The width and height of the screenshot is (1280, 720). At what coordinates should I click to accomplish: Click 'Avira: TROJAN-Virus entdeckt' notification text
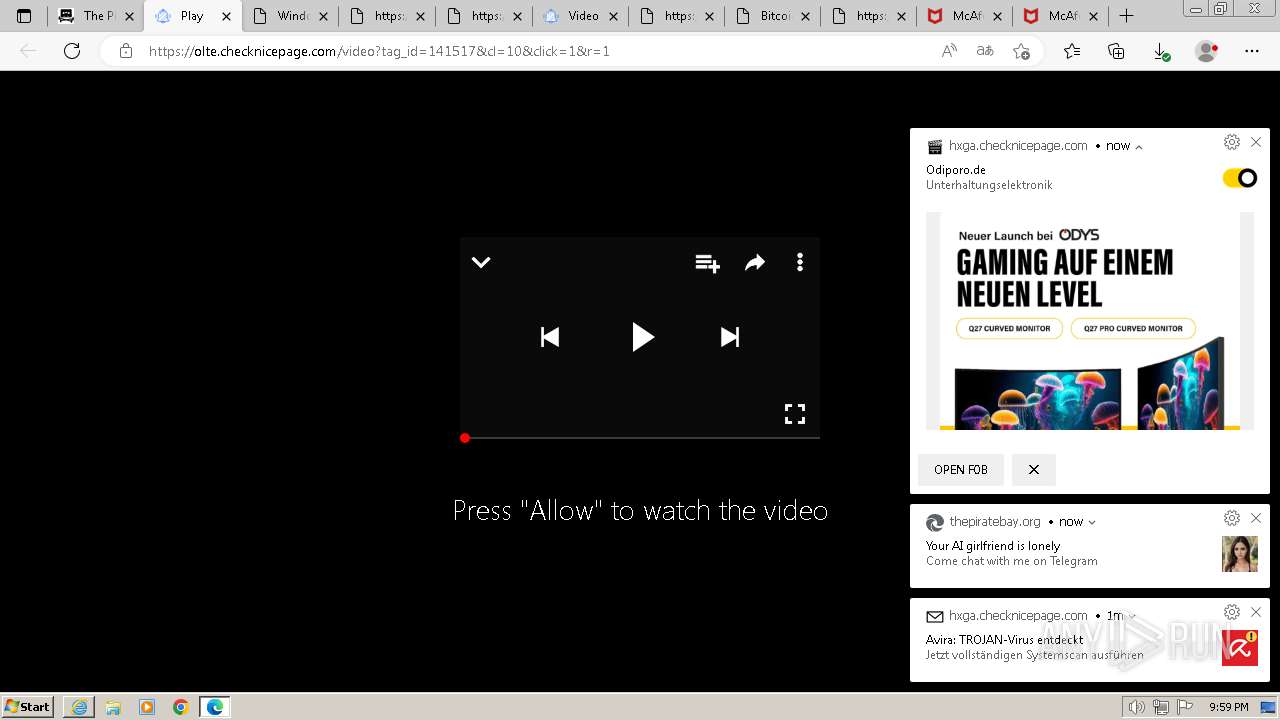click(x=1005, y=640)
